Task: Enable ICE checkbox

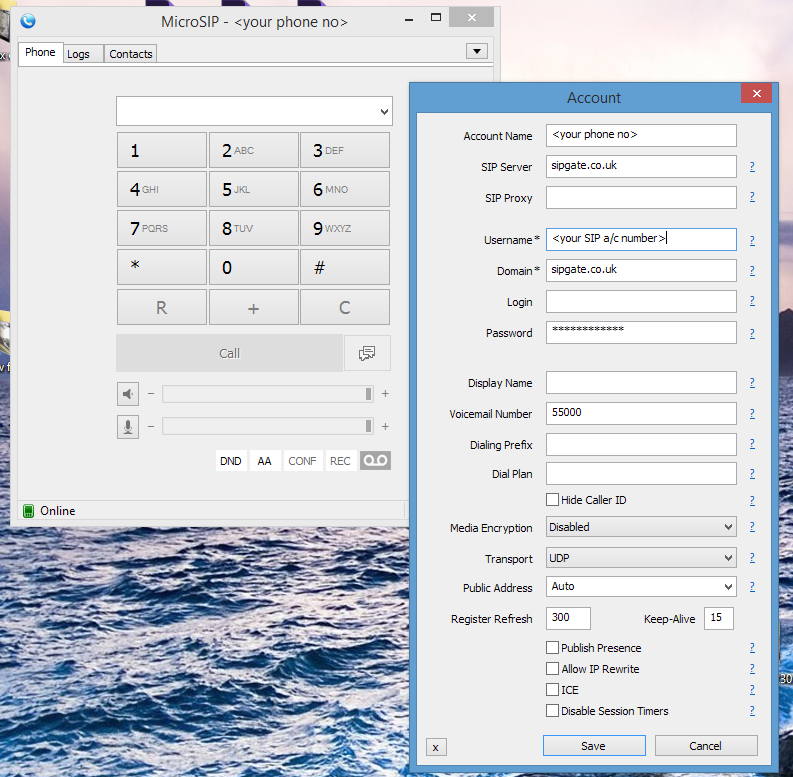Action: (x=552, y=689)
